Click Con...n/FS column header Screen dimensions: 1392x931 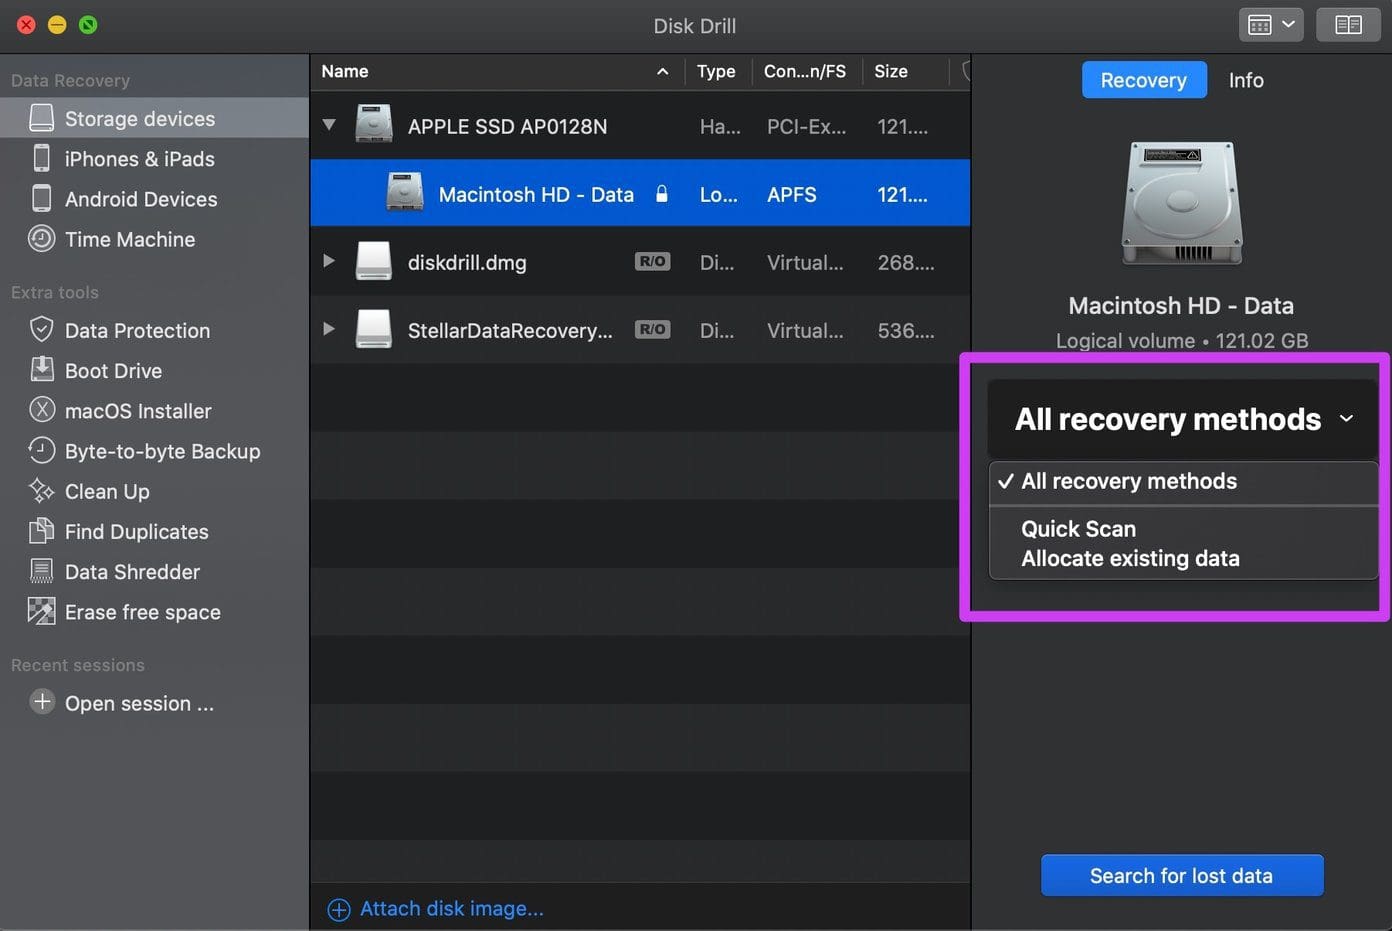click(805, 71)
